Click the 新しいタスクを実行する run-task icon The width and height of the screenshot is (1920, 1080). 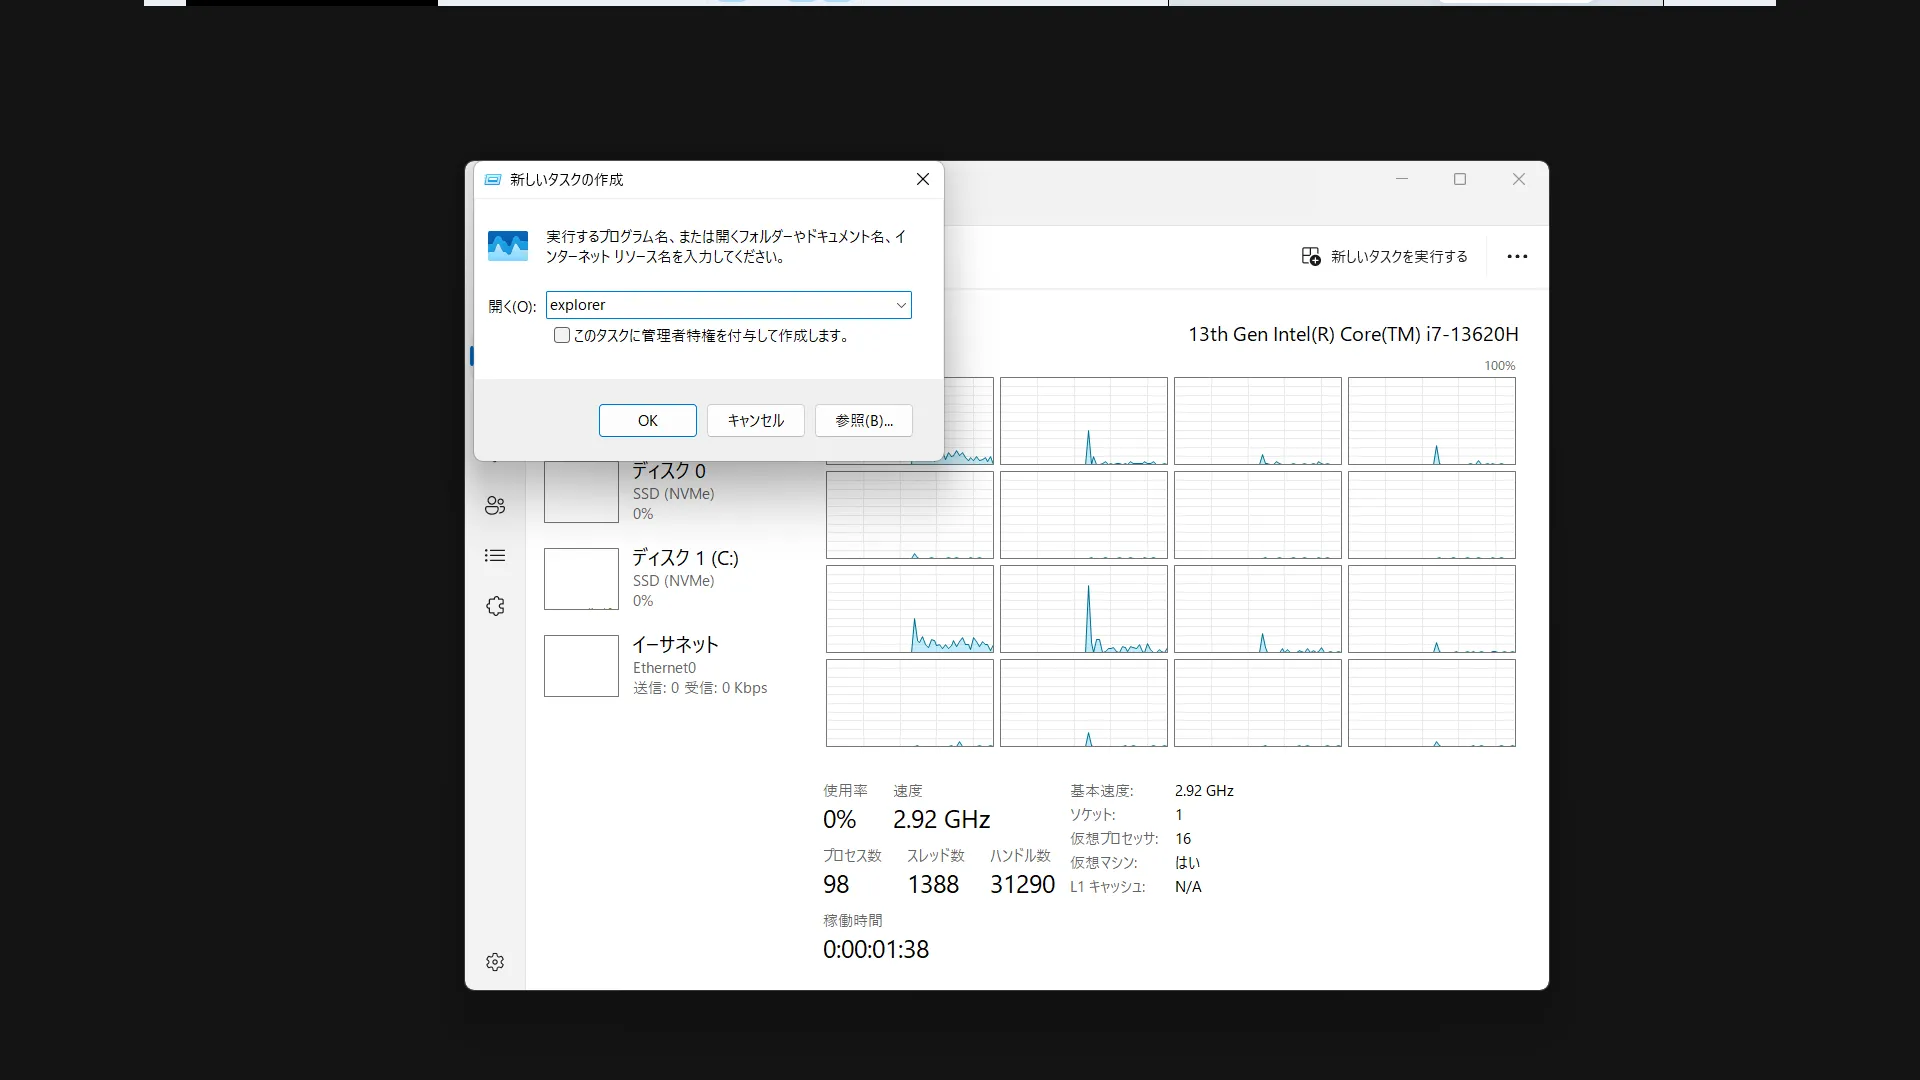coord(1310,256)
